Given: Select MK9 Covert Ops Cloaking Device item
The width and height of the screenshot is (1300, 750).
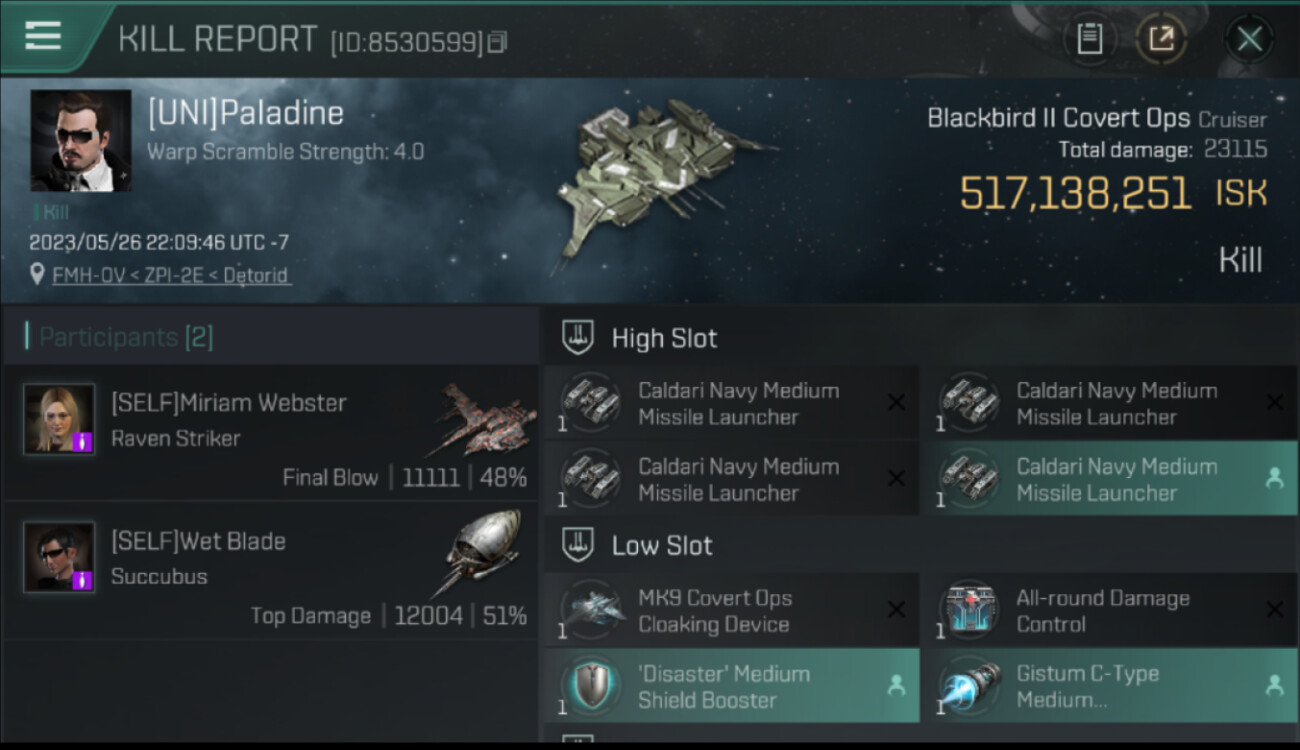Looking at the screenshot, I should [x=731, y=610].
